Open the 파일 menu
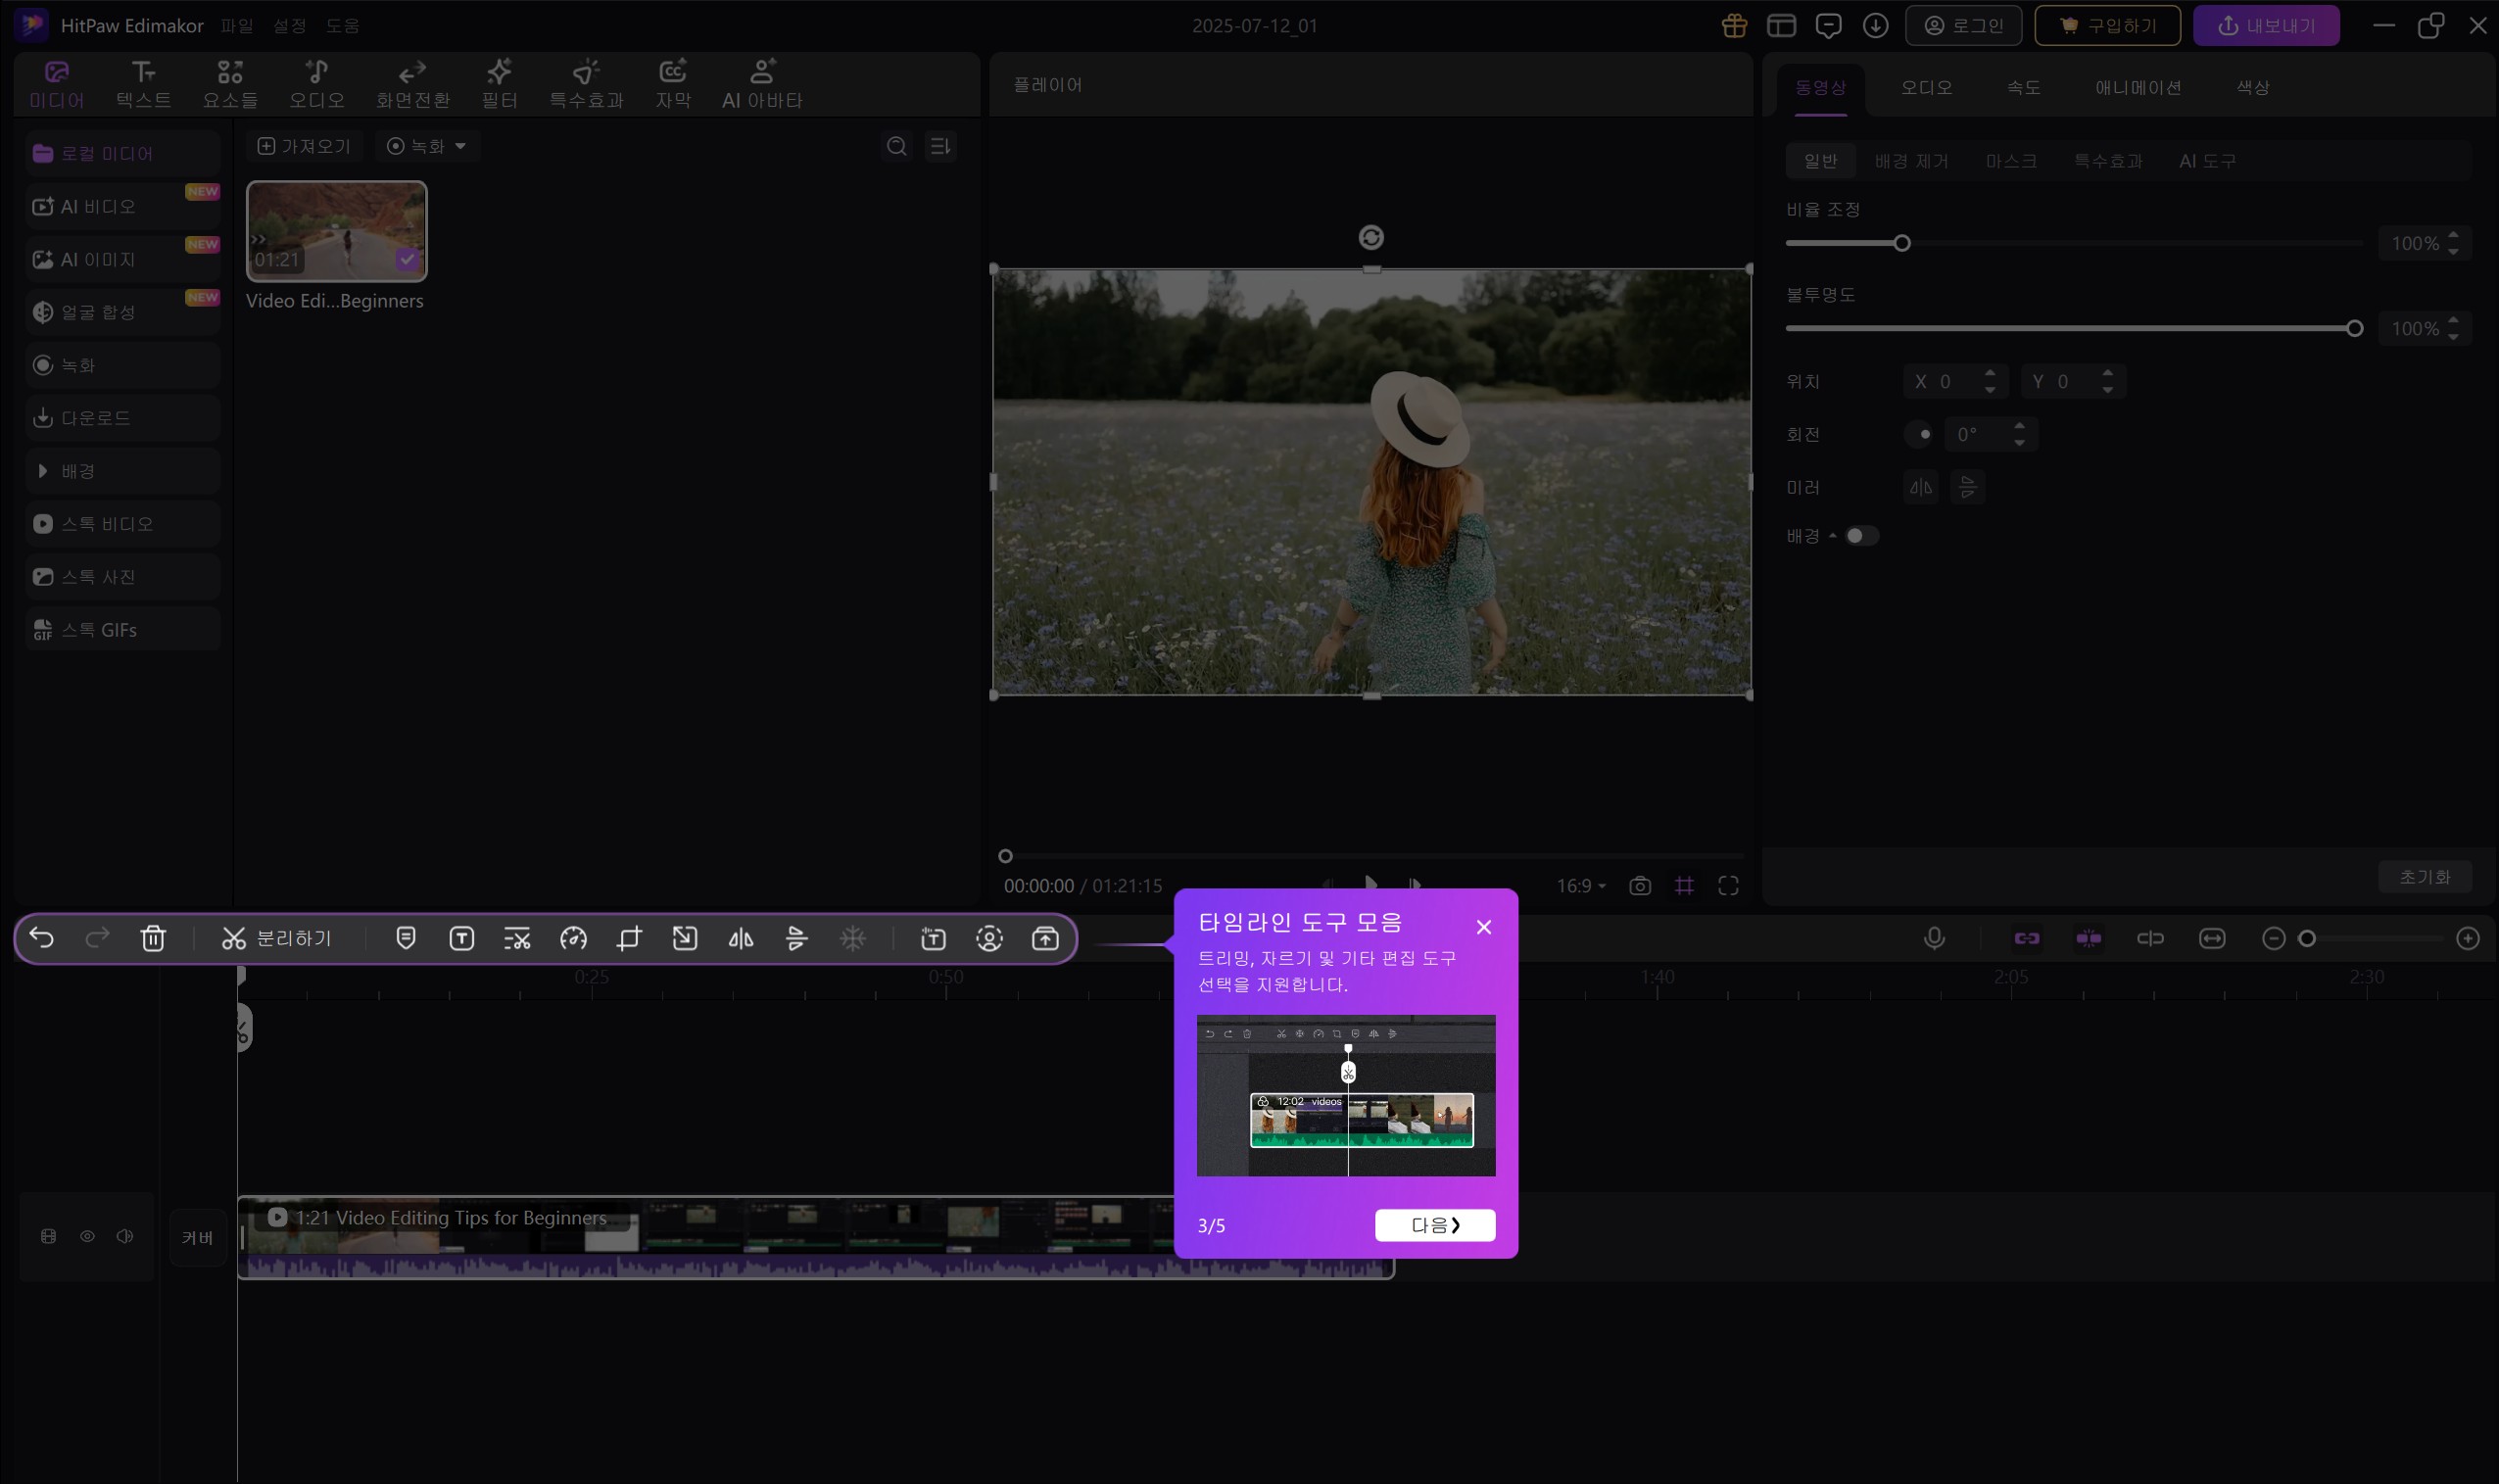 click(237, 26)
